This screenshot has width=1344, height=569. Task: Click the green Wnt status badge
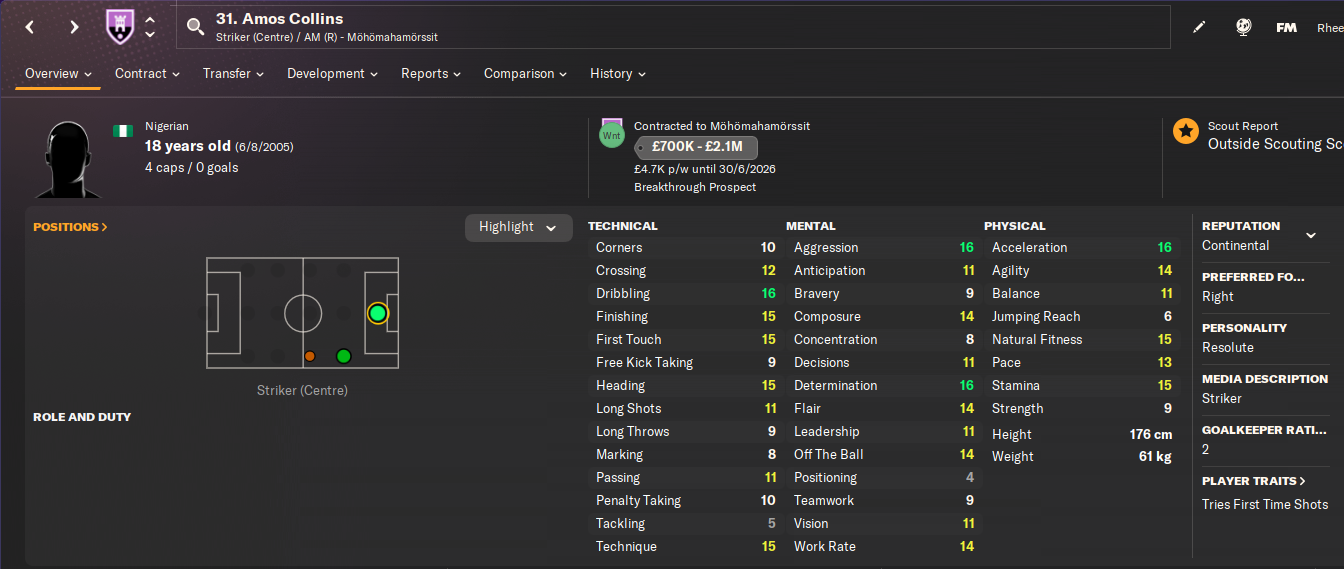[611, 135]
